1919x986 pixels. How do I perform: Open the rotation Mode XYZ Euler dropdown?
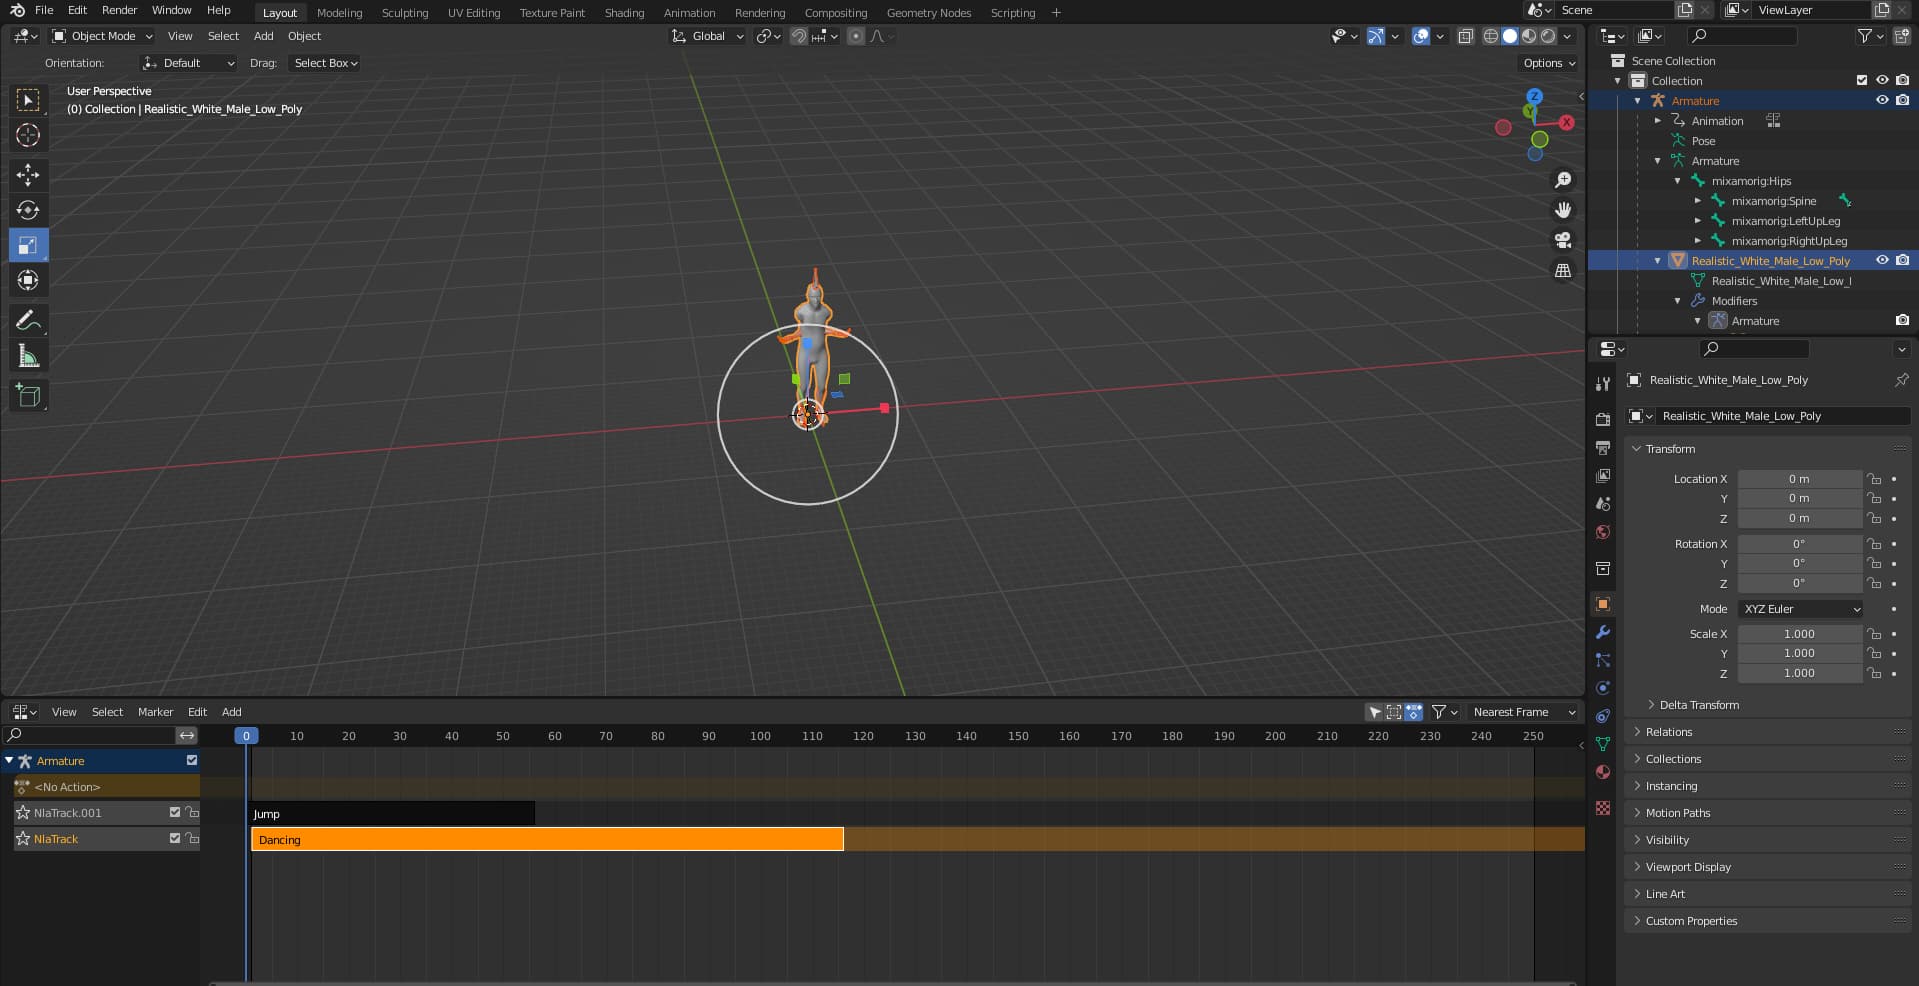pyautogui.click(x=1800, y=609)
